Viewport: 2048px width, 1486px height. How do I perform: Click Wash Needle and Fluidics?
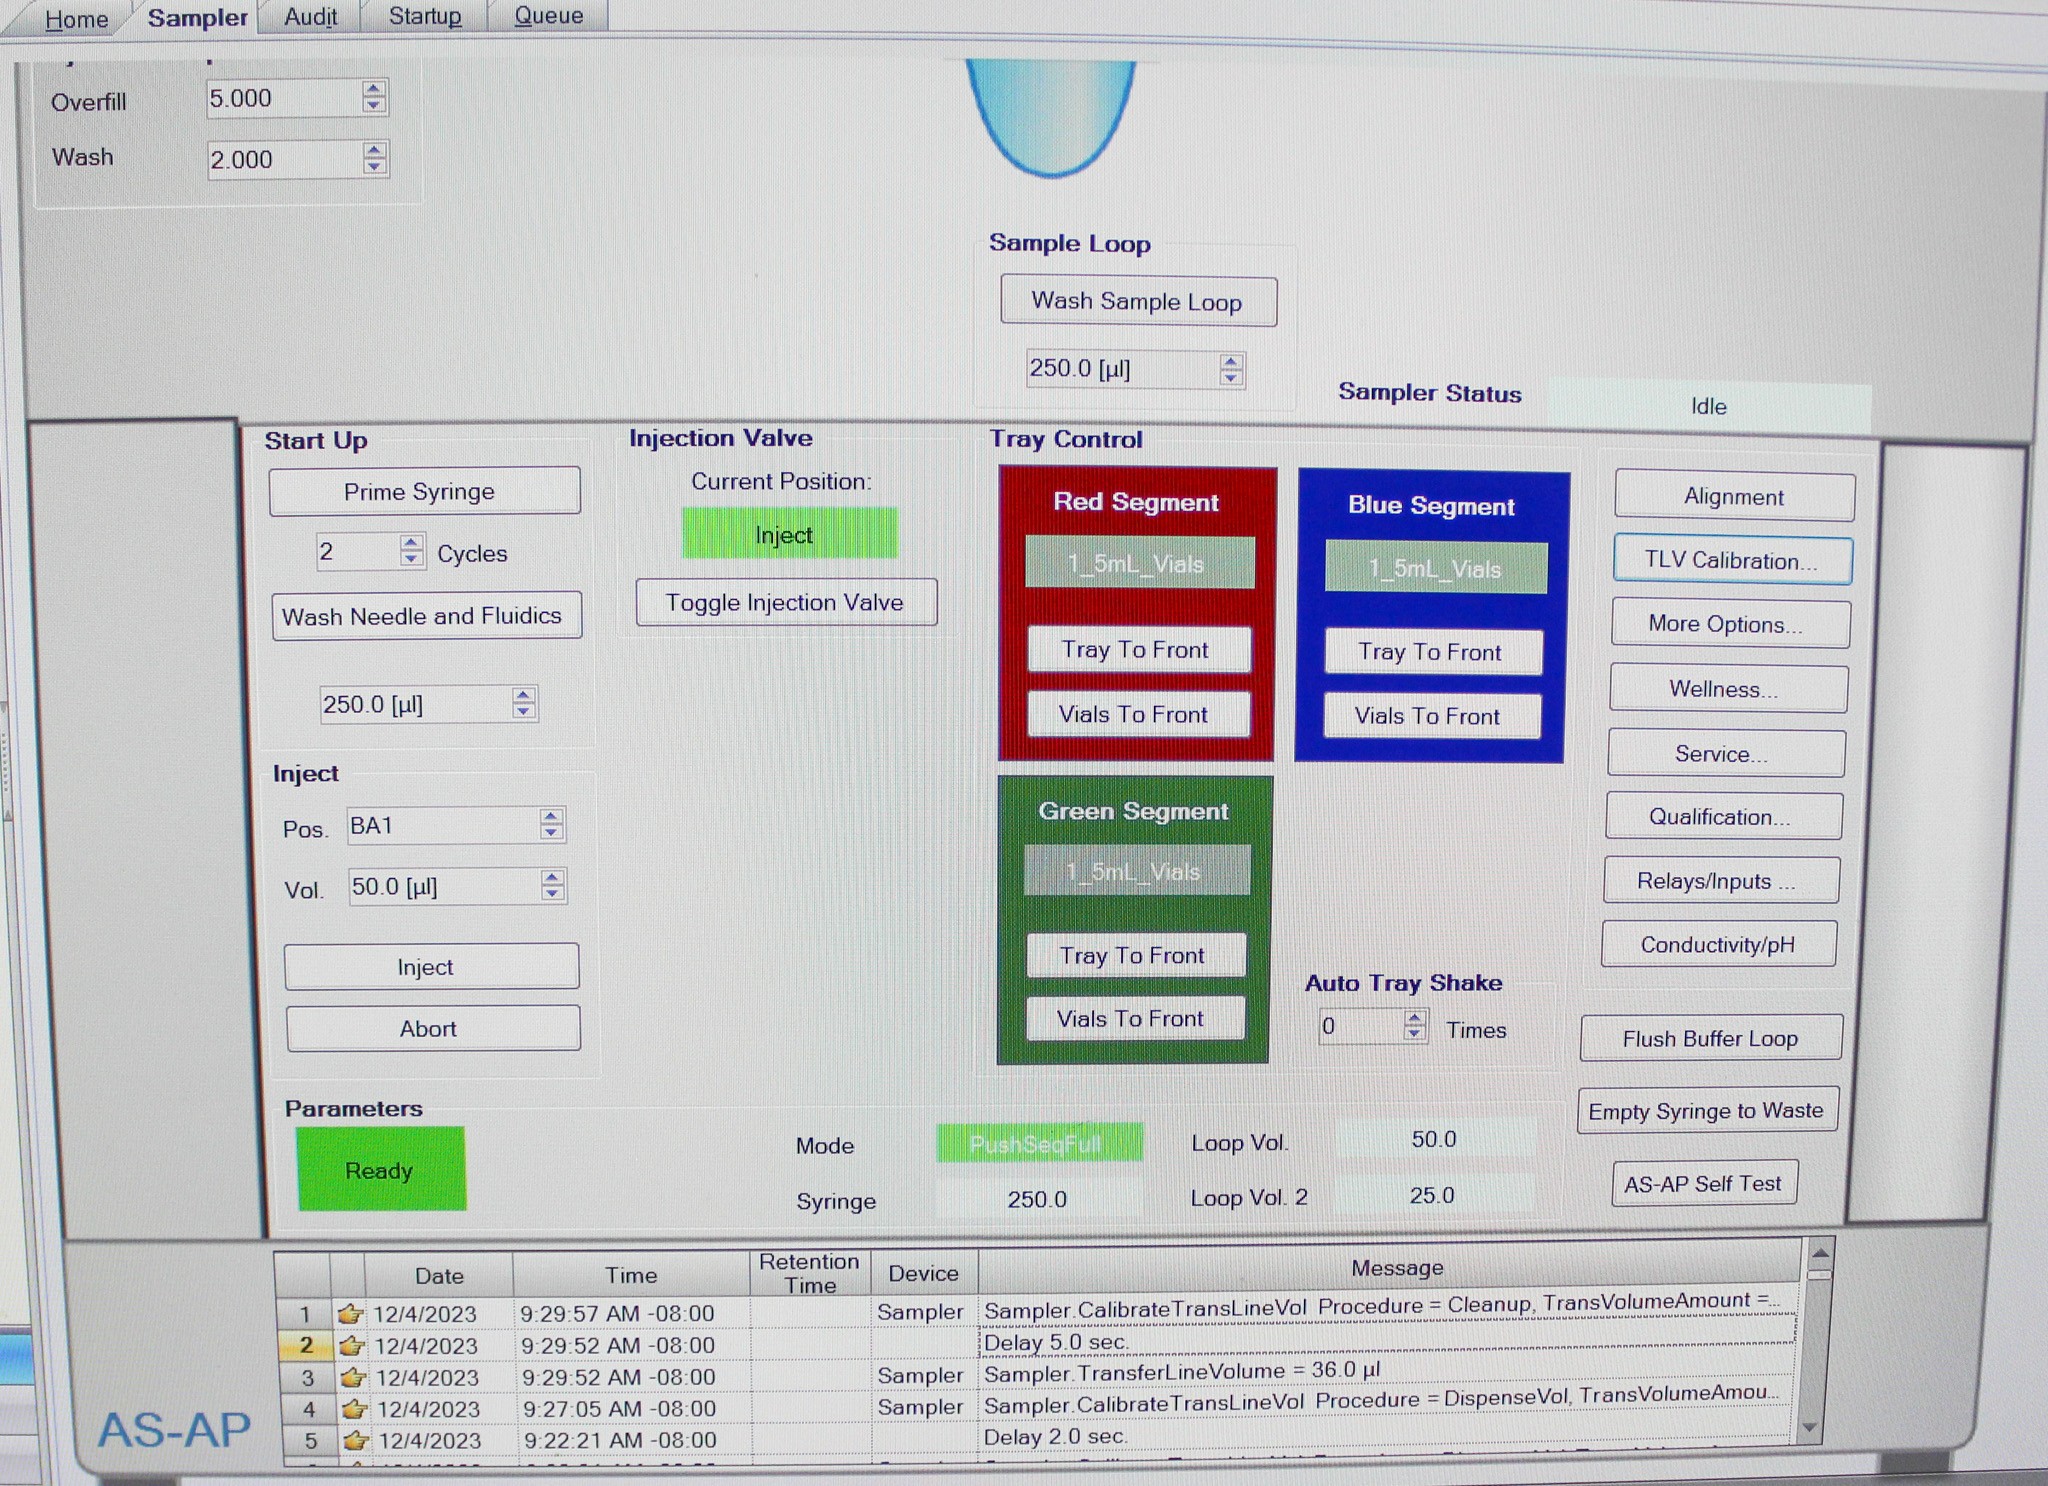(x=425, y=615)
